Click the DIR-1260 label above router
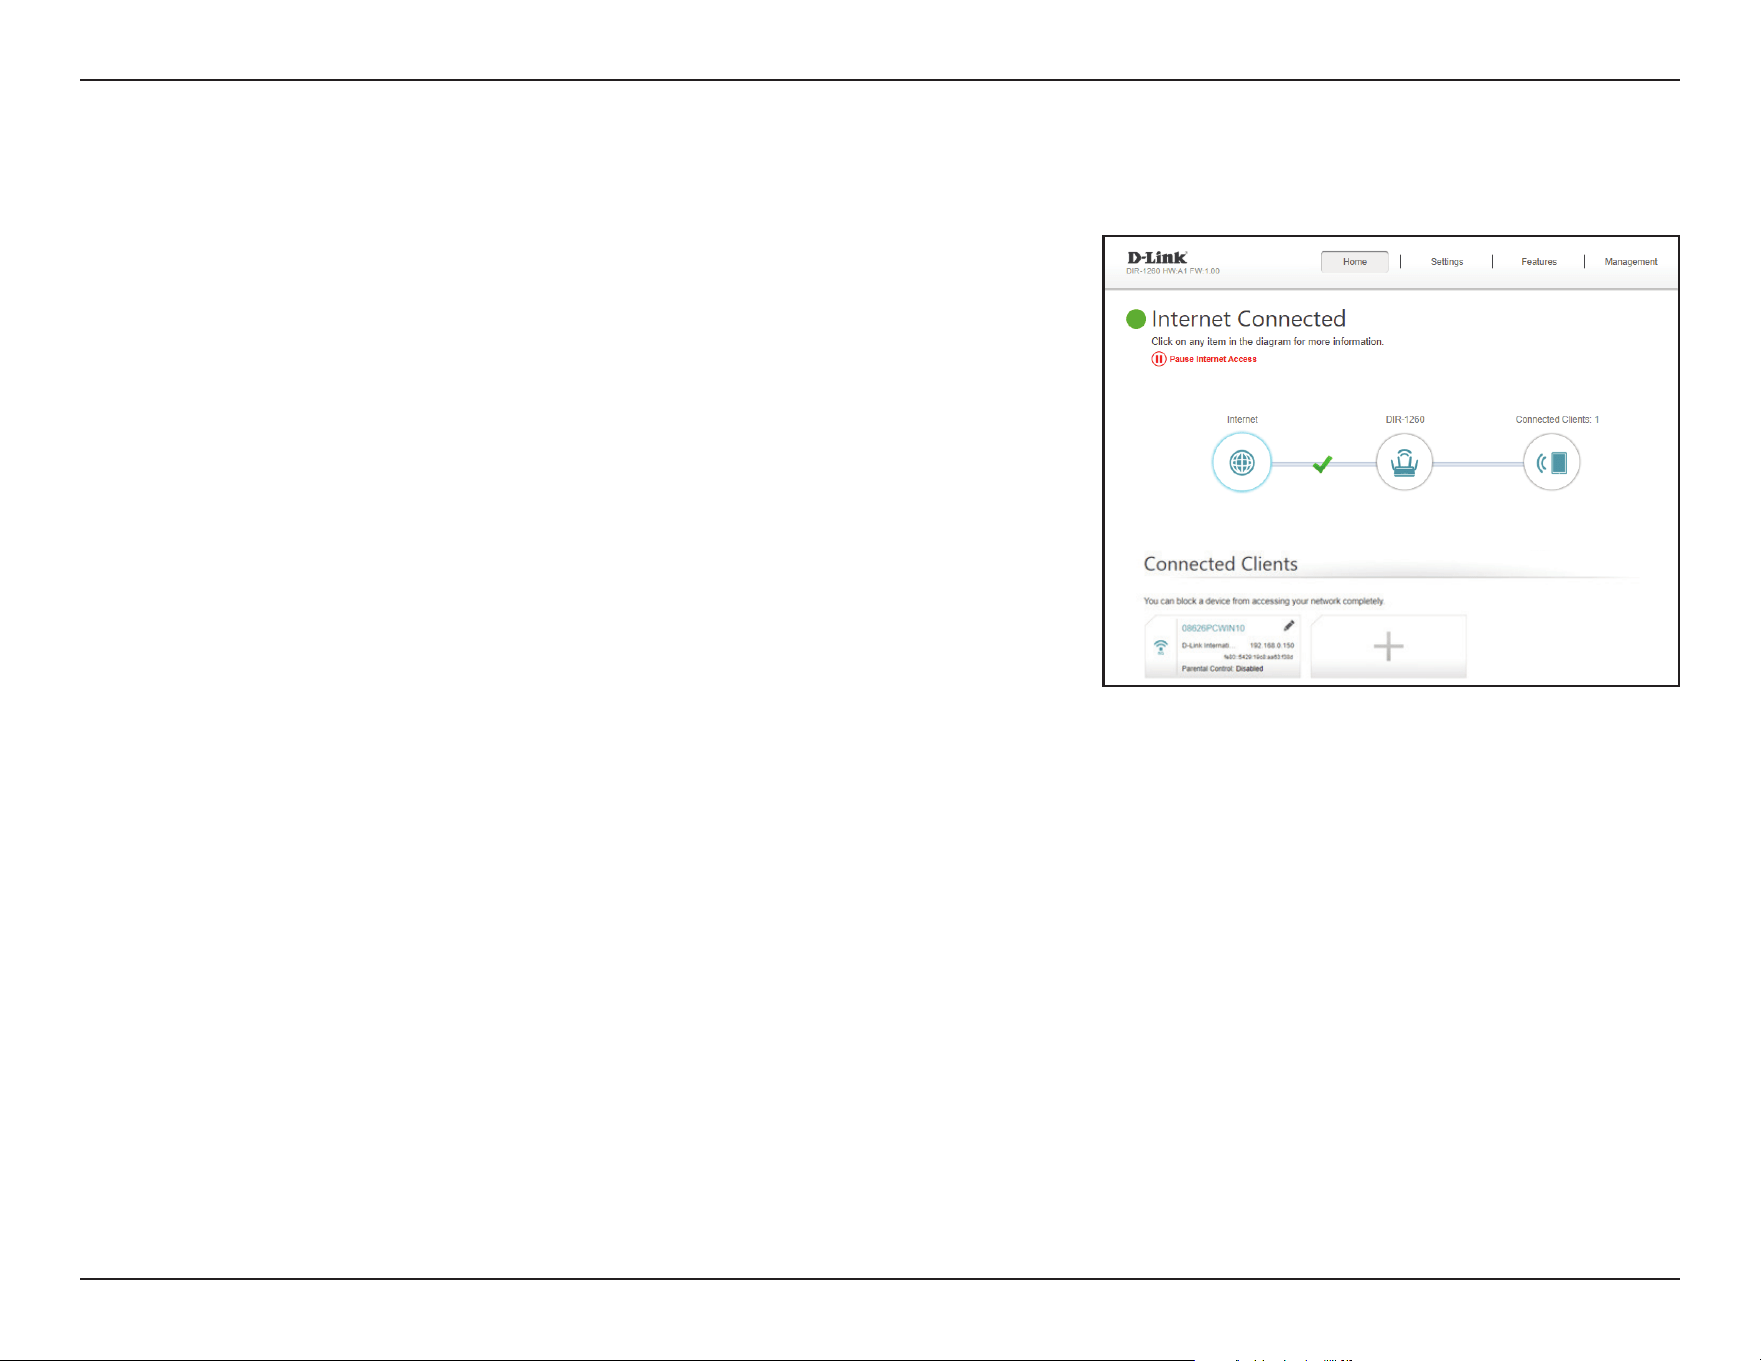Viewport: 1761px width, 1361px height. click(x=1405, y=420)
